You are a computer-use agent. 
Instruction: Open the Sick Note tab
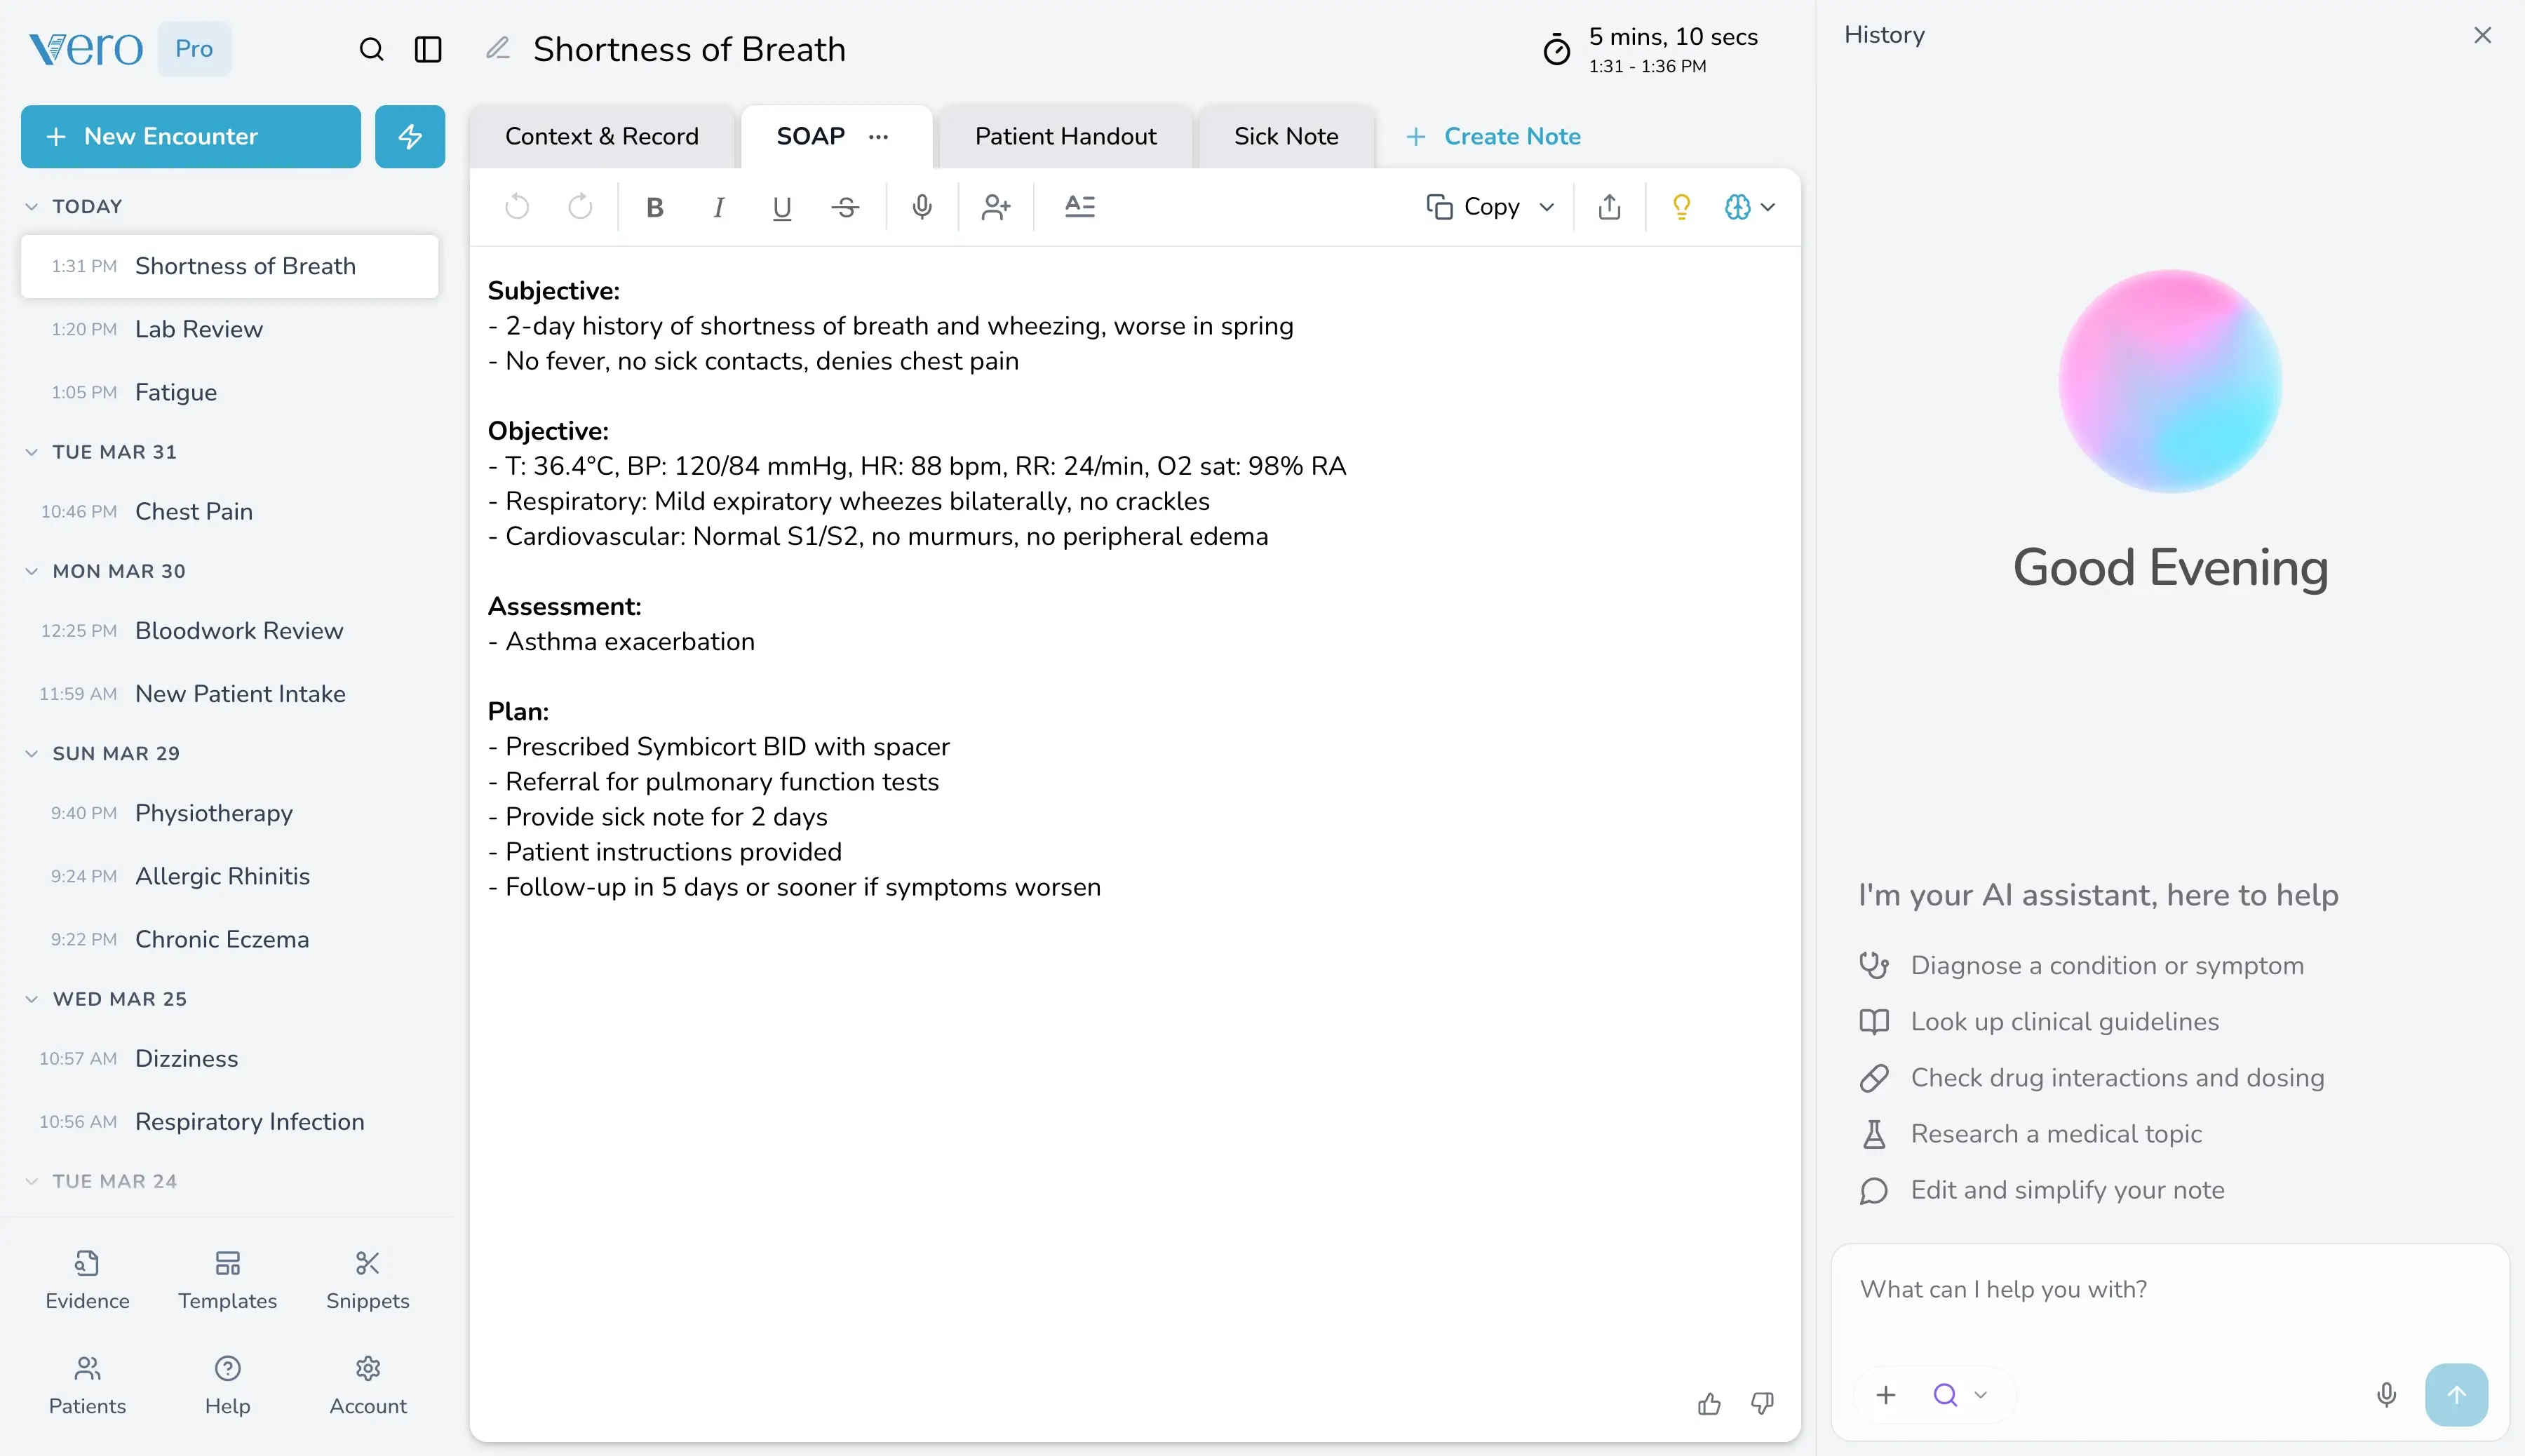1286,136
